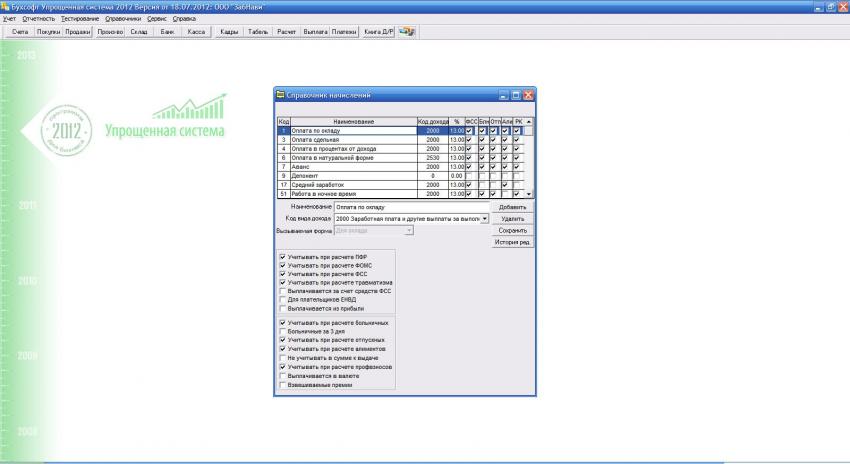Toggle Учитывать при расчете ПФР checkbox
850x464 pixels.
coord(281,258)
